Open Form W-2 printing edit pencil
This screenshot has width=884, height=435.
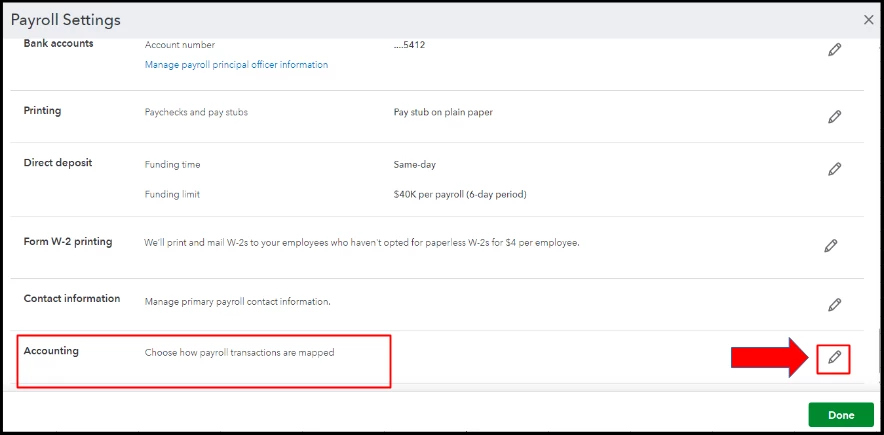click(830, 246)
